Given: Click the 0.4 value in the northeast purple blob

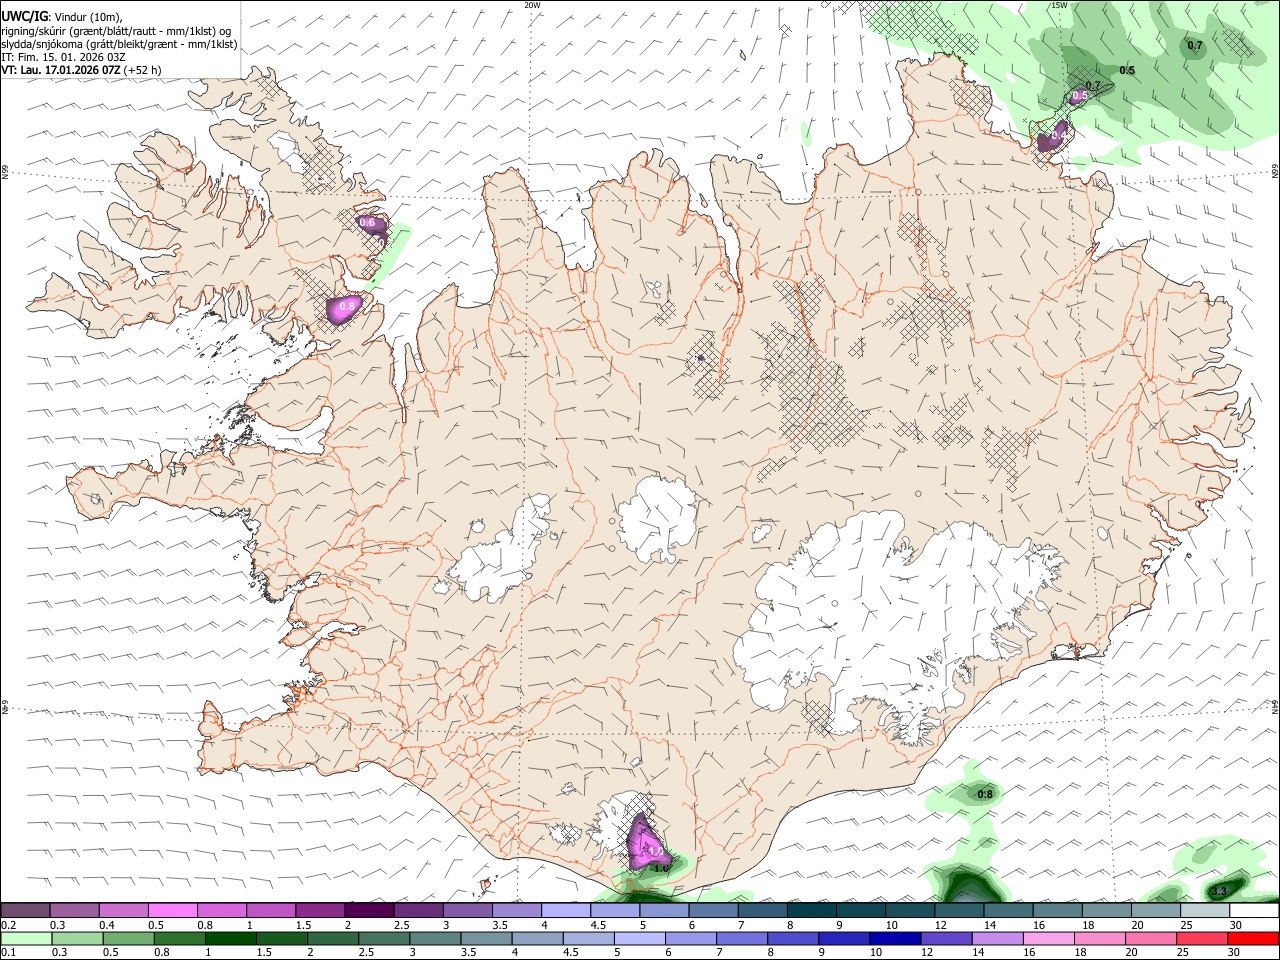Looking at the screenshot, I should pyautogui.click(x=1060, y=134).
